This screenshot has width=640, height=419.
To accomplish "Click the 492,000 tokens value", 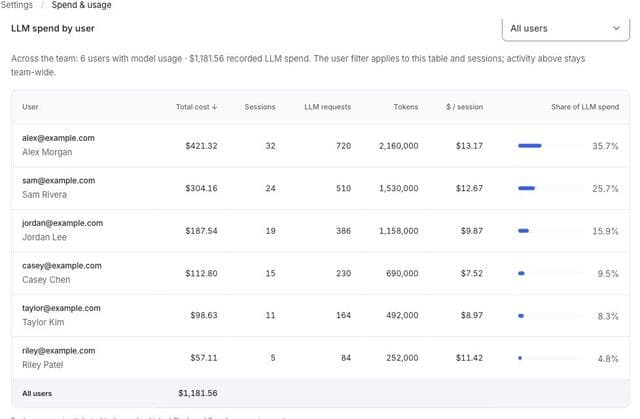I will coord(402,315).
